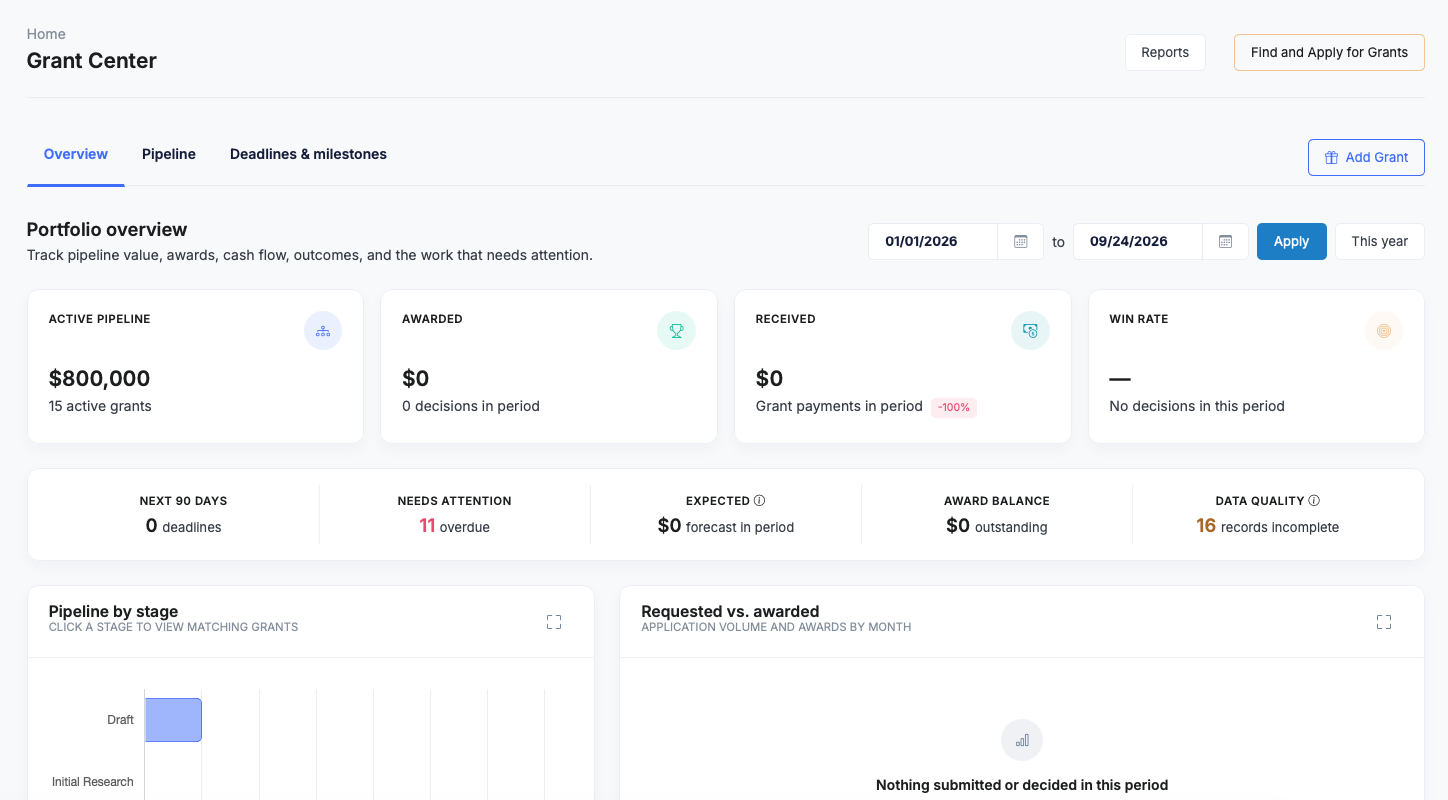The height and width of the screenshot is (800, 1448).
Task: Open the Deadlines & milestones tab
Action: coord(308,155)
